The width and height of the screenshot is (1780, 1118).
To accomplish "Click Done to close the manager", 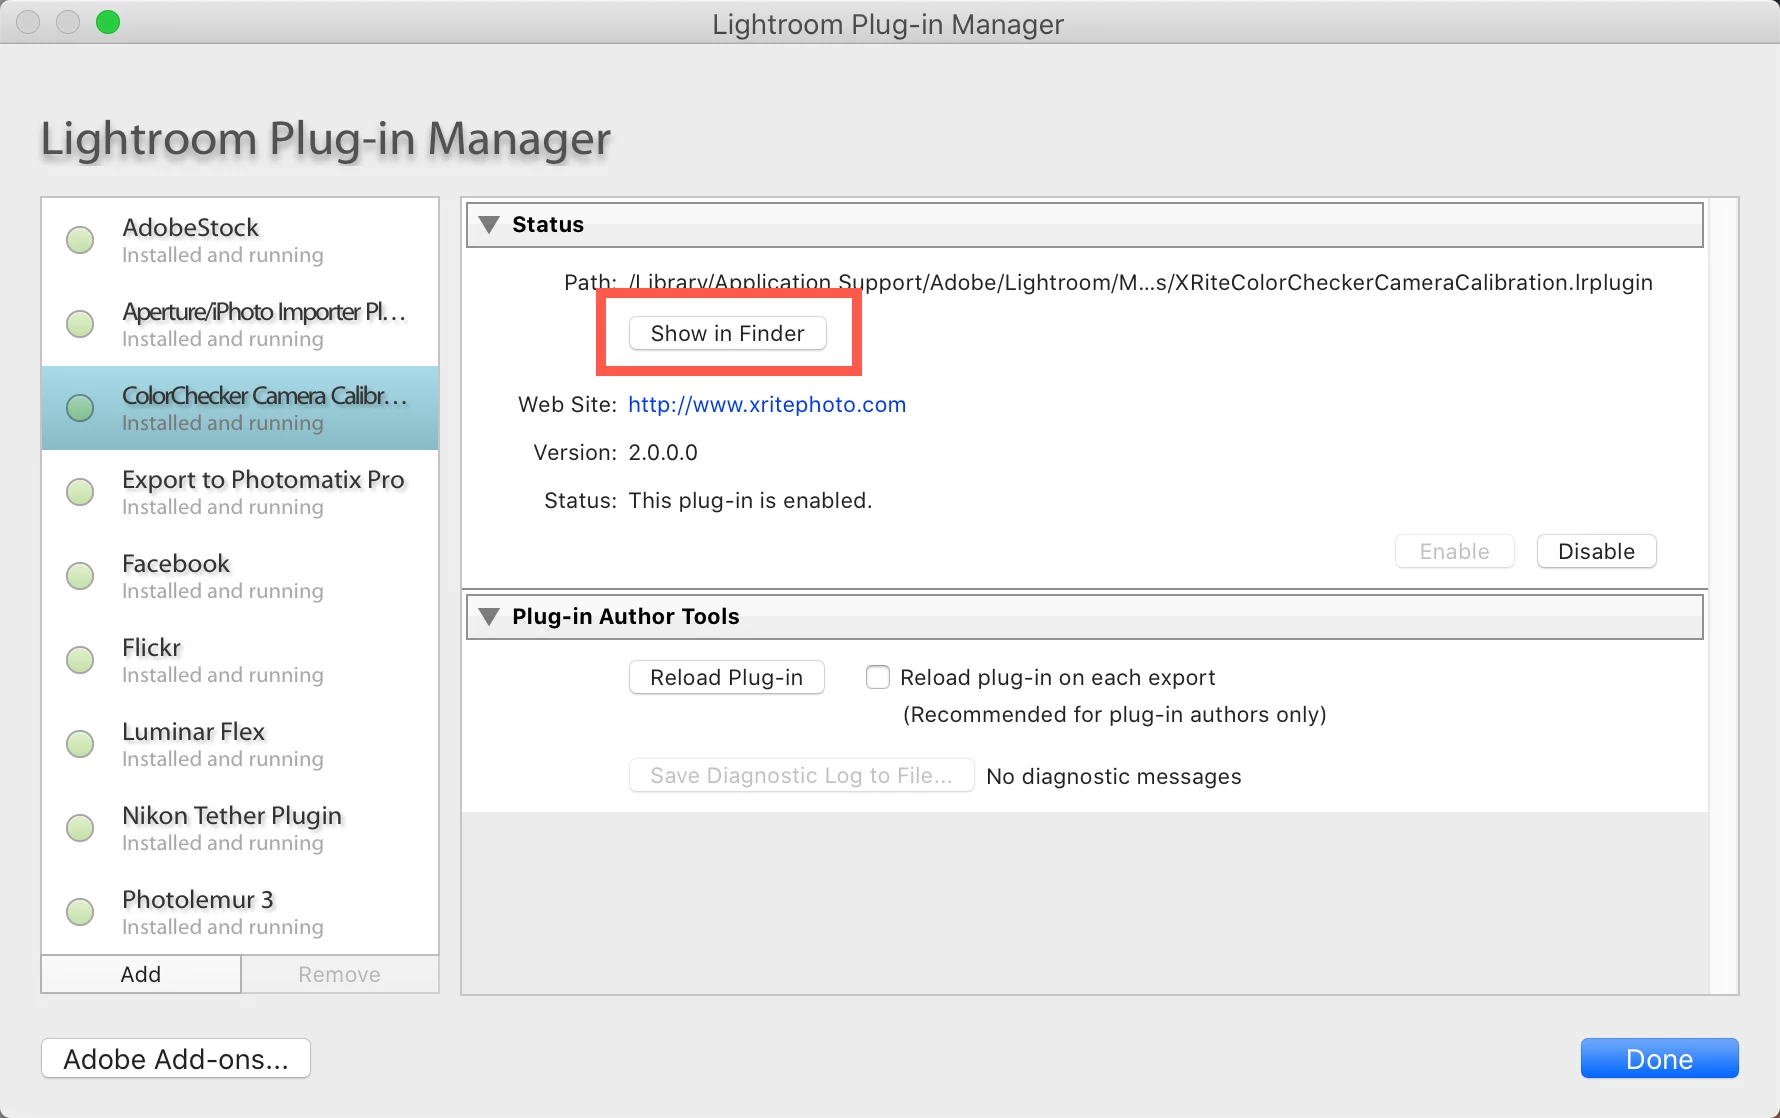I will pyautogui.click(x=1659, y=1058).
